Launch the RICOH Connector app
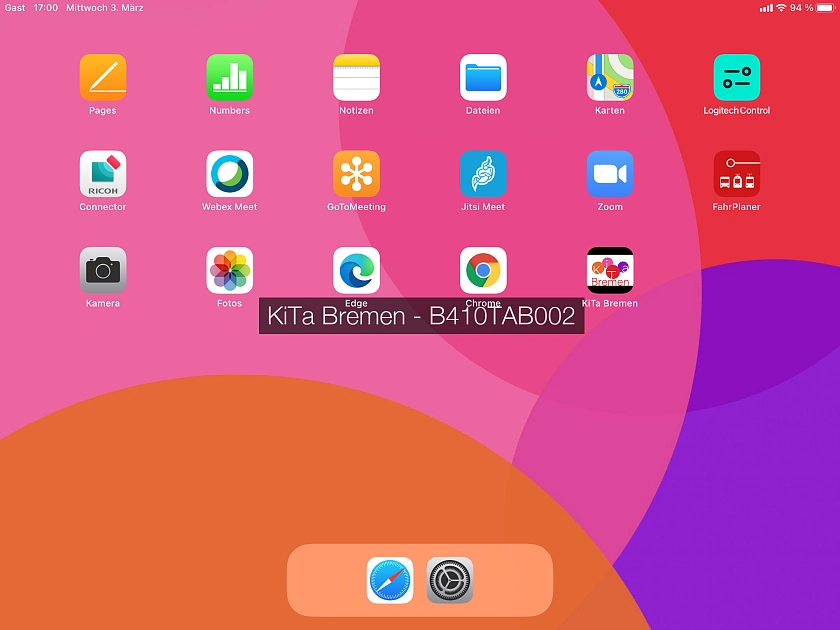This screenshot has height=630, width=840. click(x=103, y=174)
